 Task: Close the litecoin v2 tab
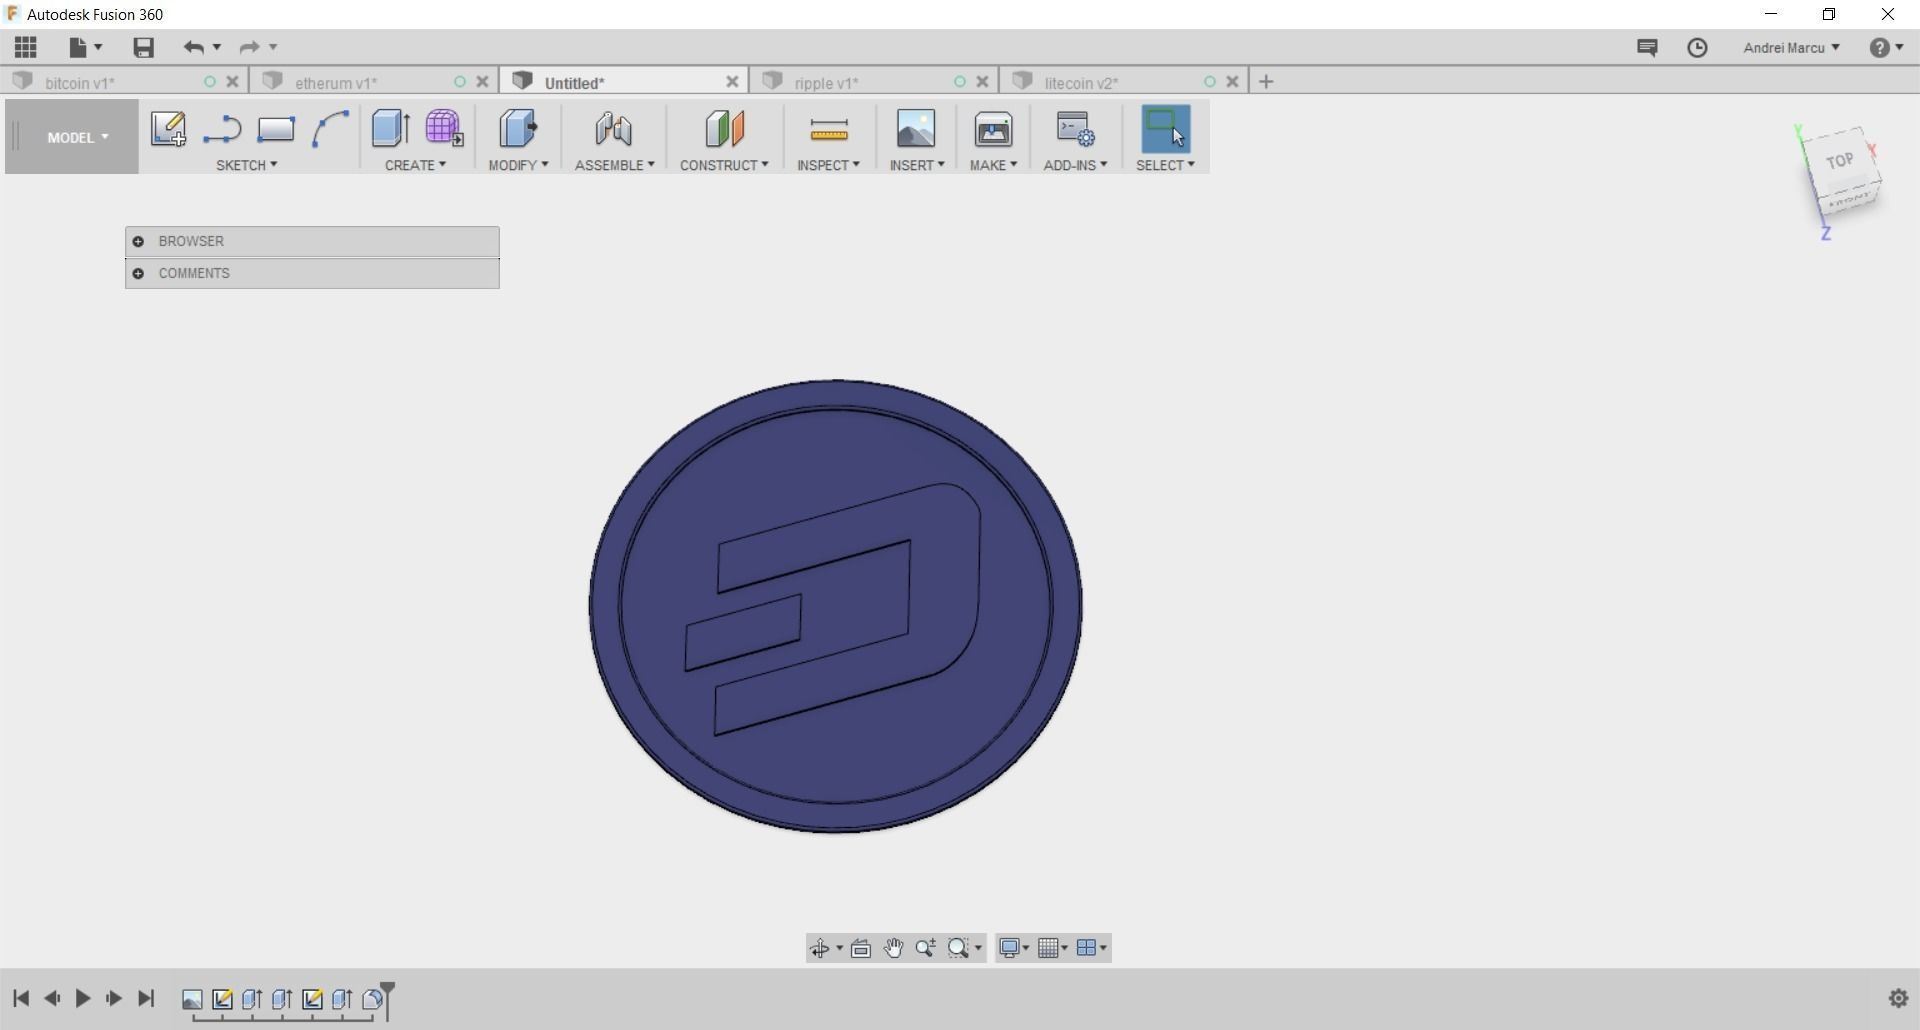tap(1232, 82)
